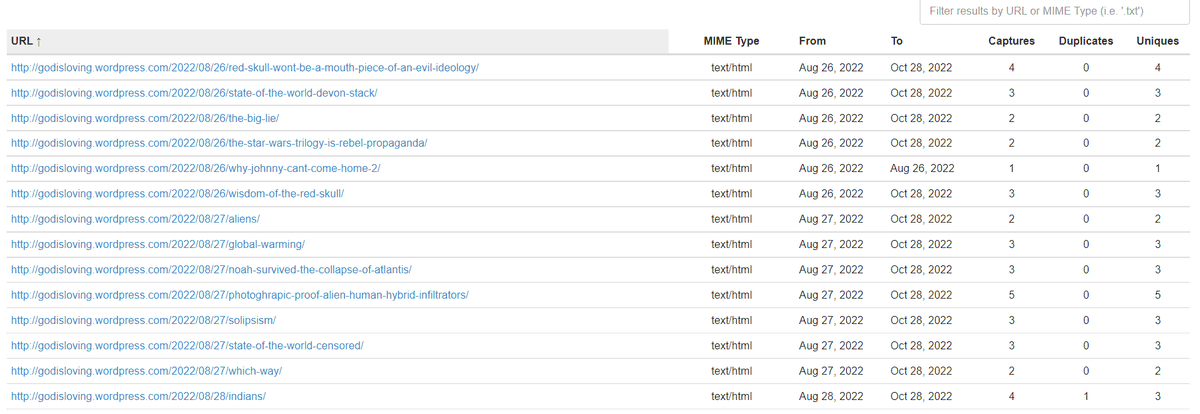This screenshot has height=414, width=1200.
Task: Click the filter results by URL input field
Action: (x=1054, y=11)
